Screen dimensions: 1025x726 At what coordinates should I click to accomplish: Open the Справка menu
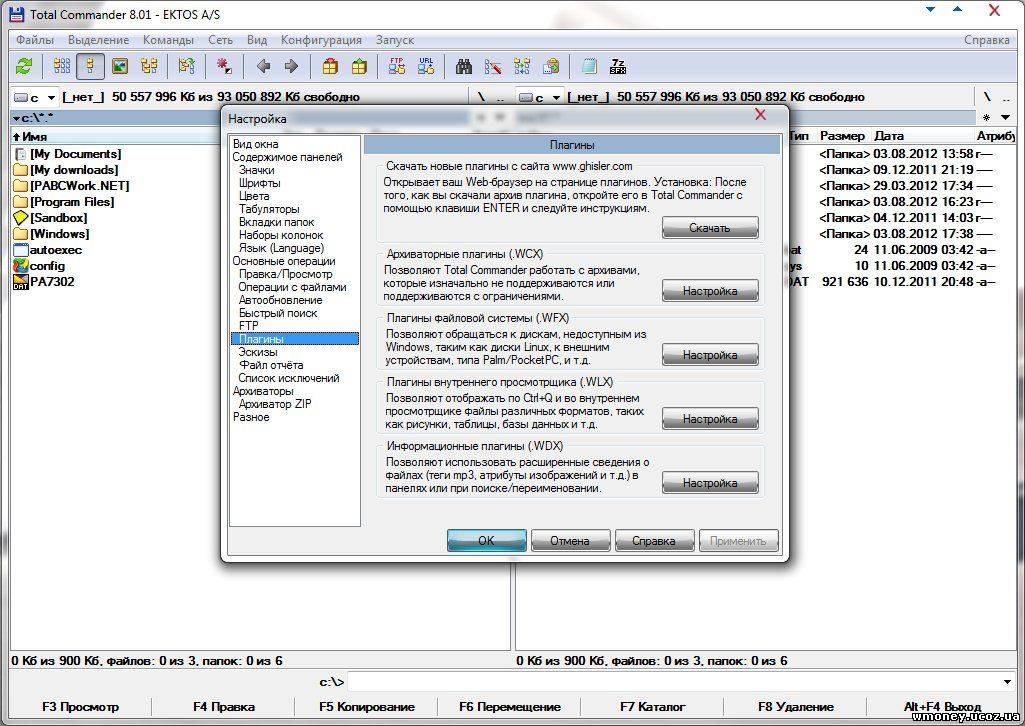[x=986, y=40]
